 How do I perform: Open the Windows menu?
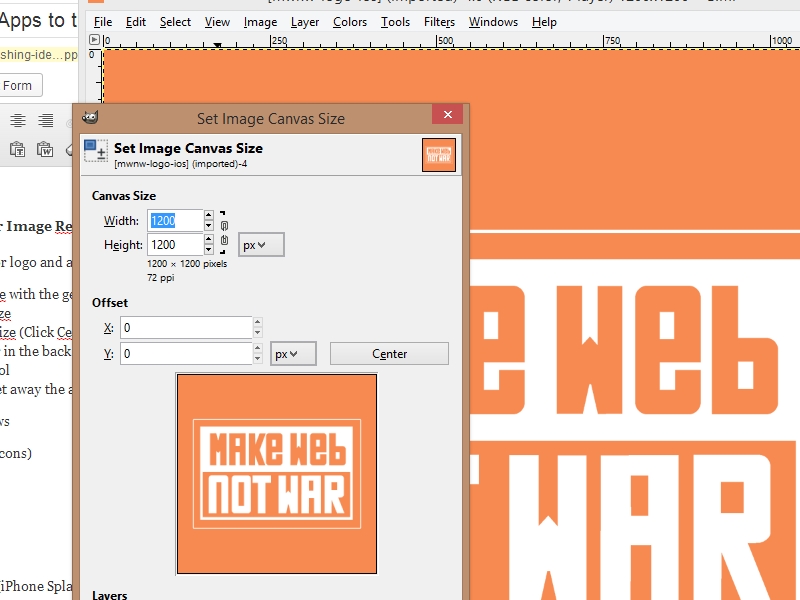tap(493, 22)
